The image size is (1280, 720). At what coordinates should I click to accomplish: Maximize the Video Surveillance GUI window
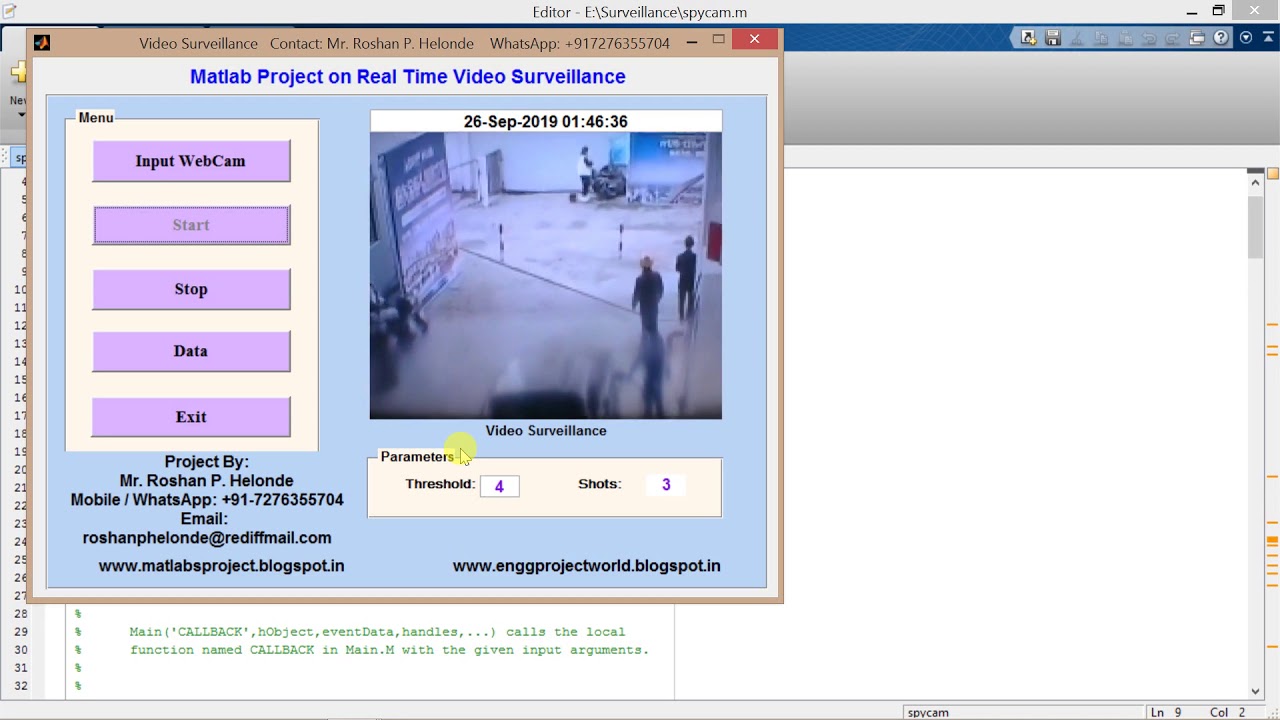tap(718, 40)
